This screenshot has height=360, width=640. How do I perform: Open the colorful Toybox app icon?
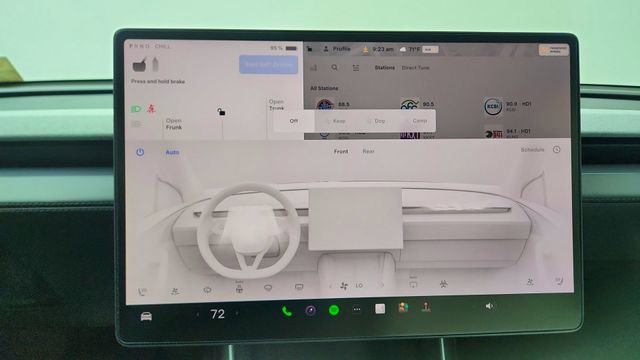[x=403, y=307]
